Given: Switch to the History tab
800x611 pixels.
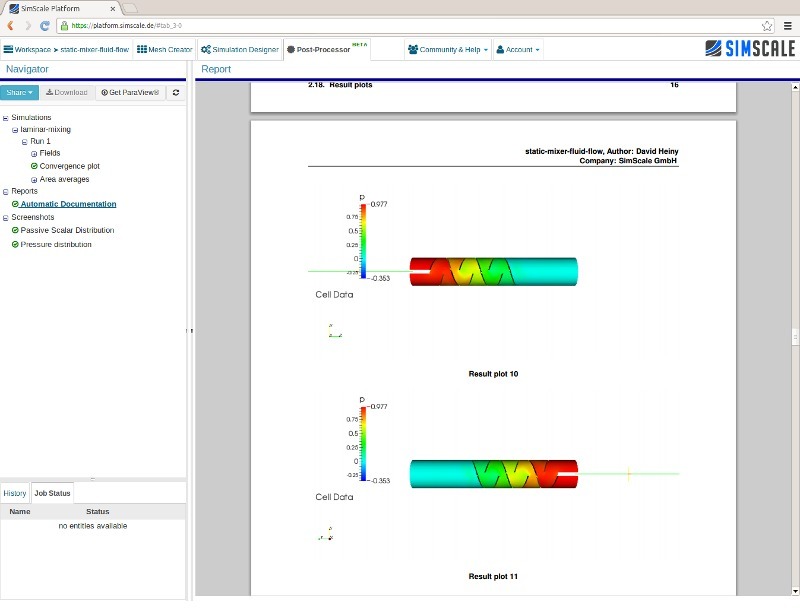Looking at the screenshot, I should [x=14, y=493].
